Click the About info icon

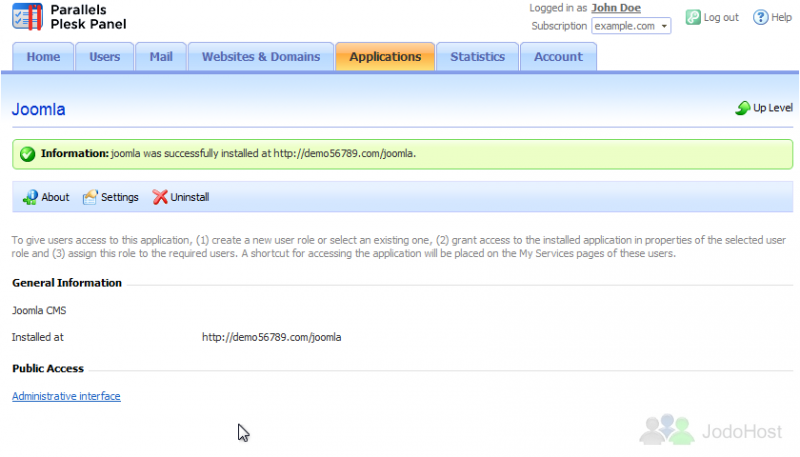click(x=30, y=197)
